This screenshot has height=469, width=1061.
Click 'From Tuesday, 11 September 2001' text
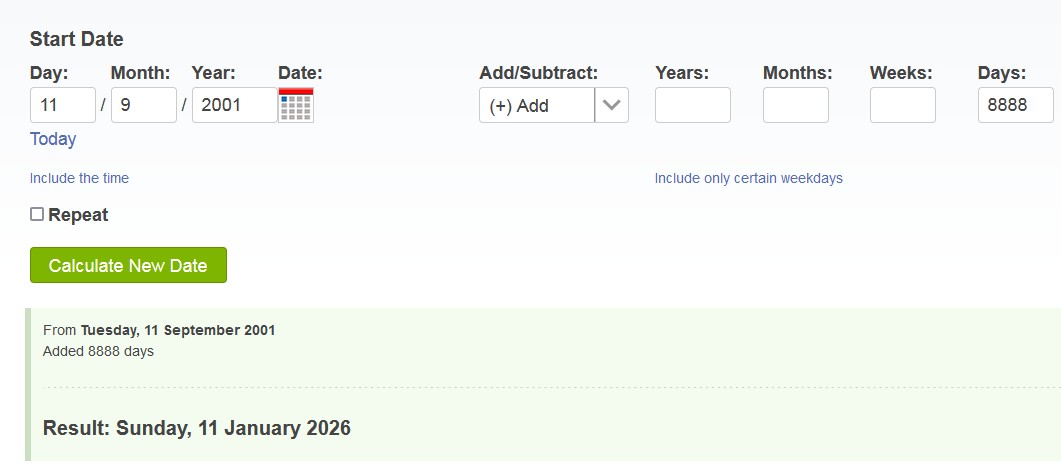(x=159, y=330)
